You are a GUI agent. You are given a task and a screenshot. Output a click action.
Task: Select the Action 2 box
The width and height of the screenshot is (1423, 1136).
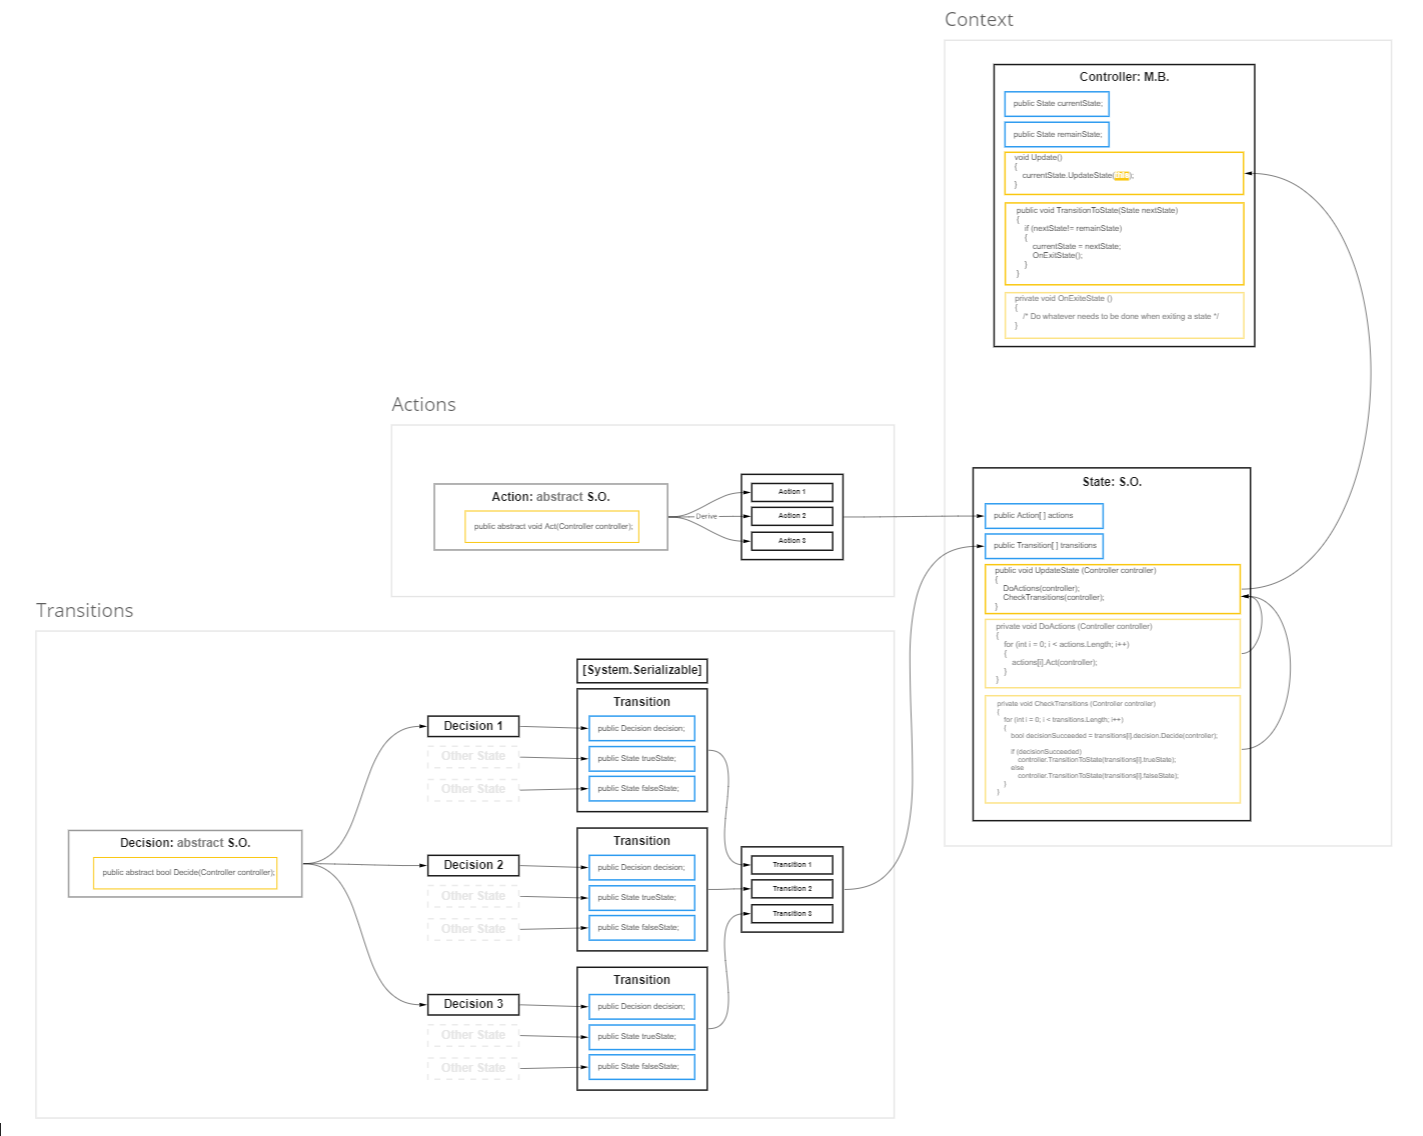792,516
